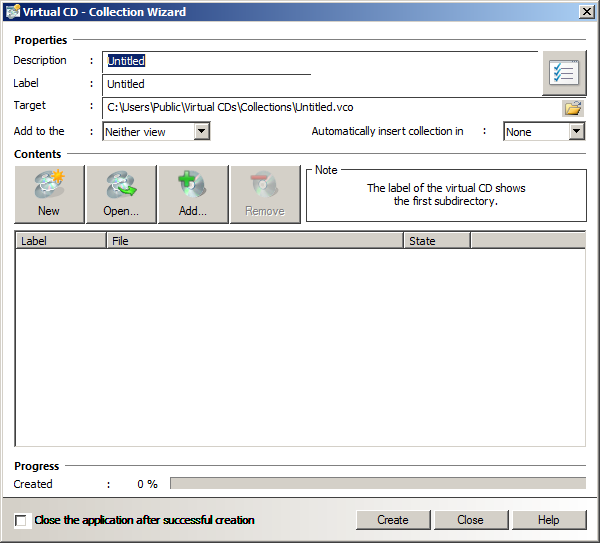
Task: Sort list by Label column header
Action: click(x=61, y=241)
